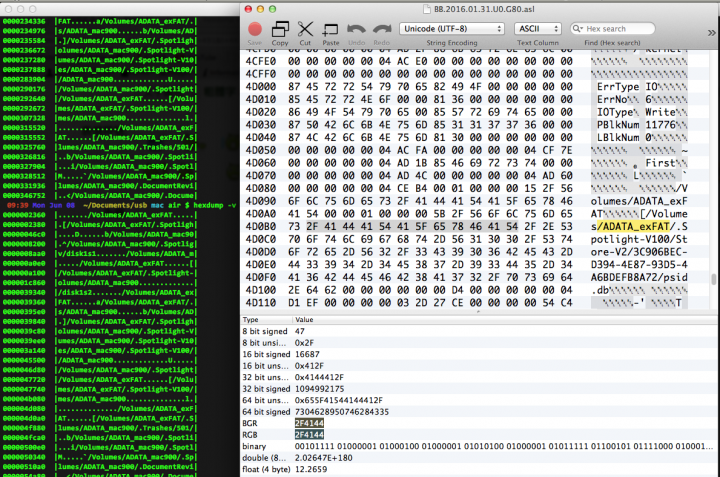Screen dimensions: 720x477
Task: Click the Type column header
Action: [x=250, y=320]
